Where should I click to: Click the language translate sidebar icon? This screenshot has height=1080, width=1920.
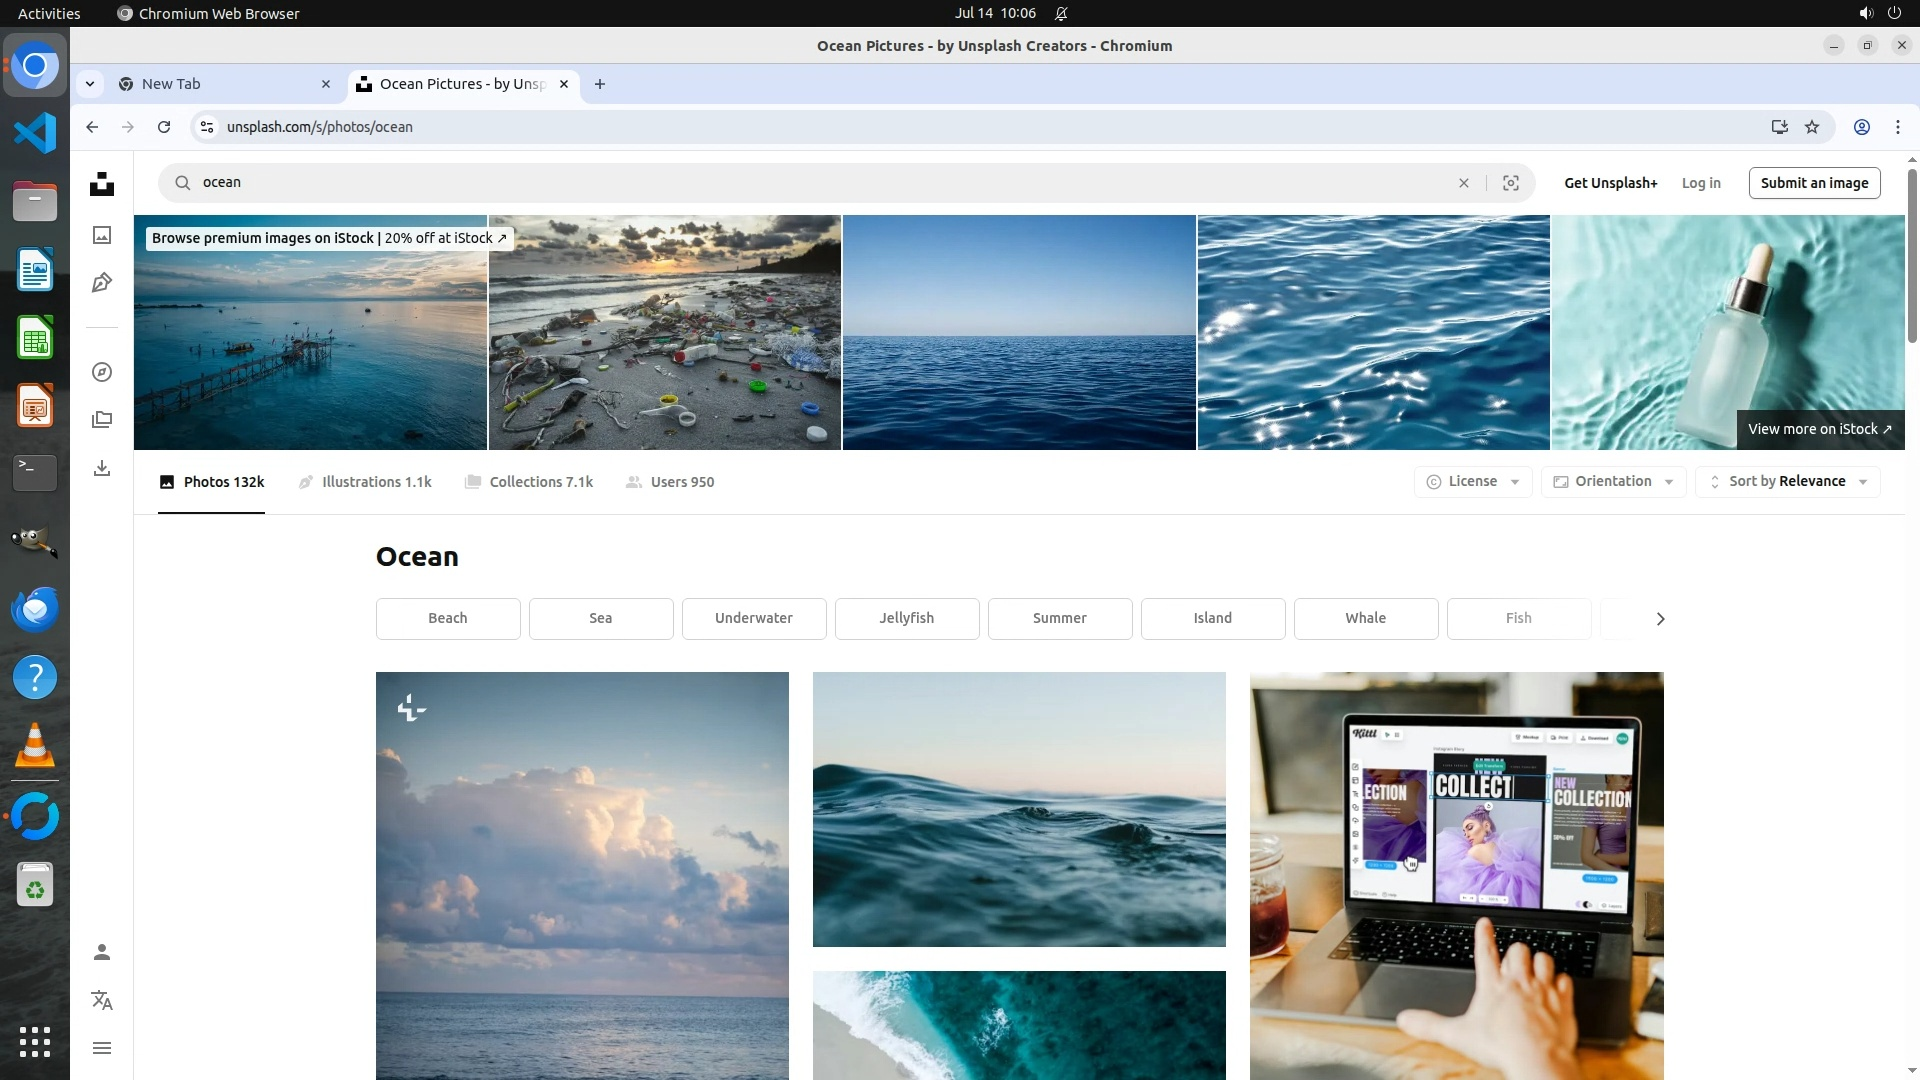point(102,1000)
